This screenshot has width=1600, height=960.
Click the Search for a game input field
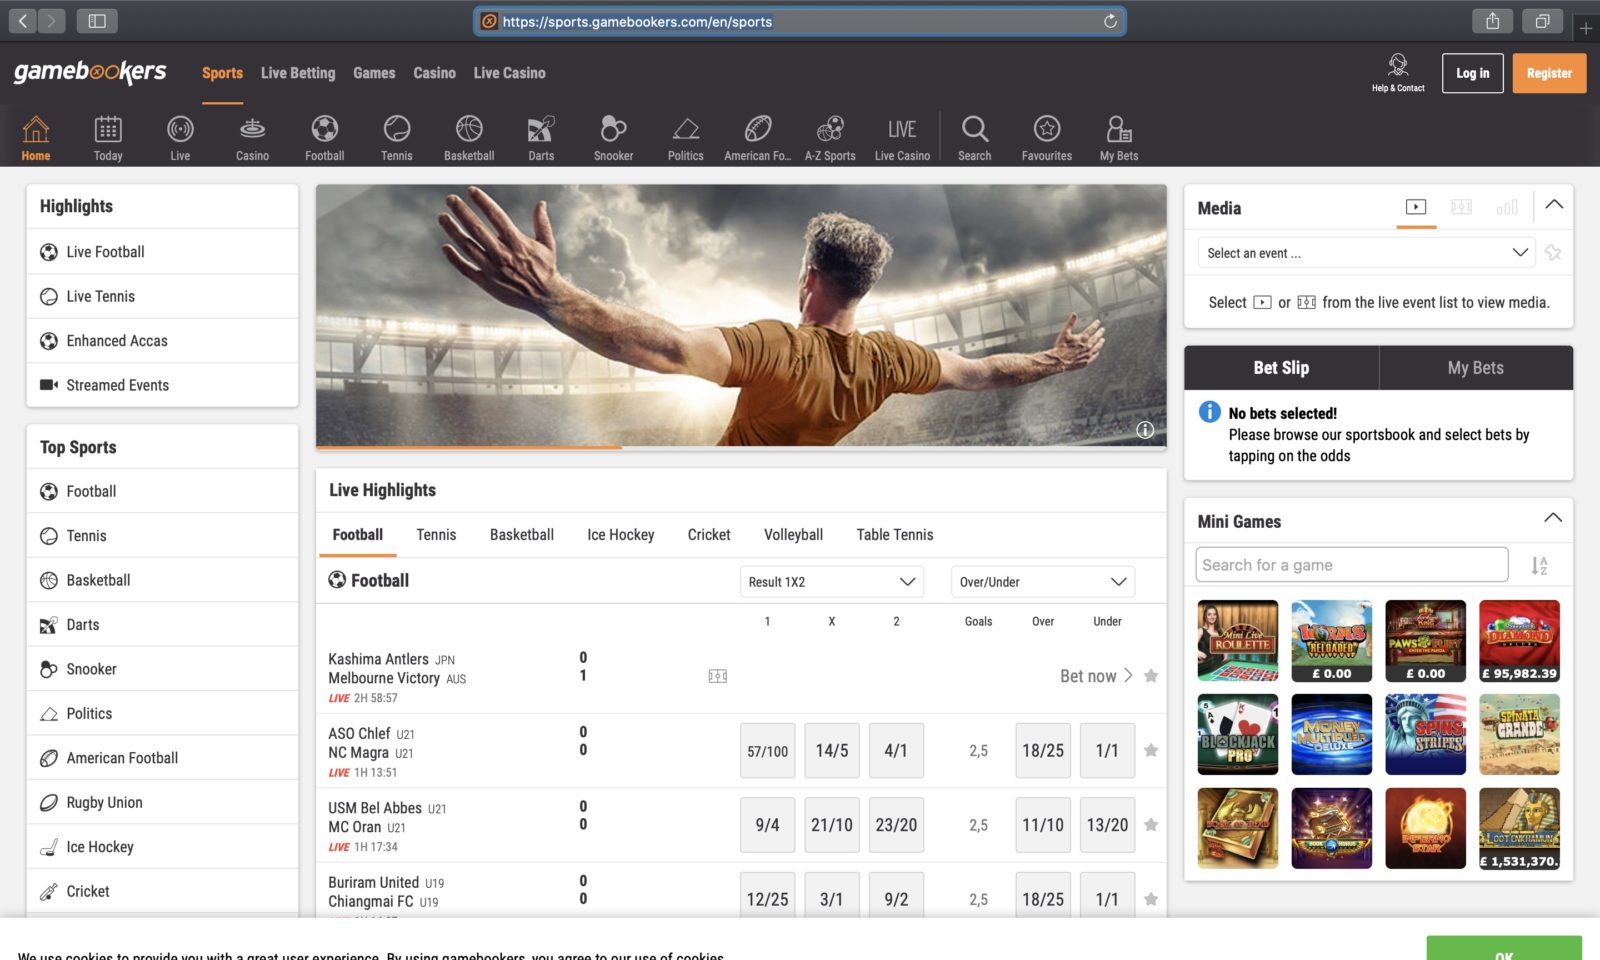tap(1350, 564)
